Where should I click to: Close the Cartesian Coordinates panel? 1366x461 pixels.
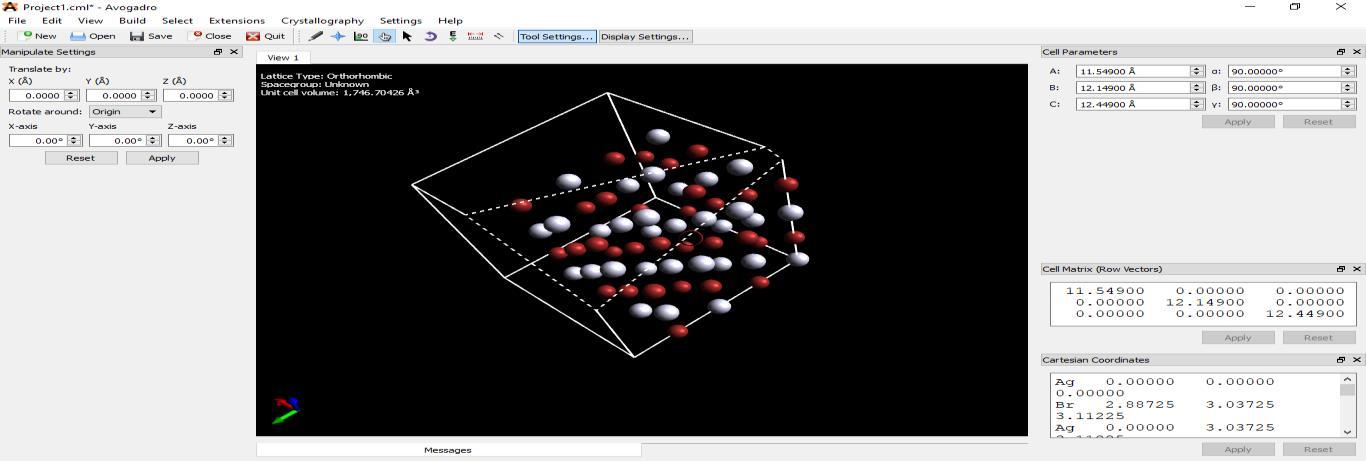[1357, 360]
